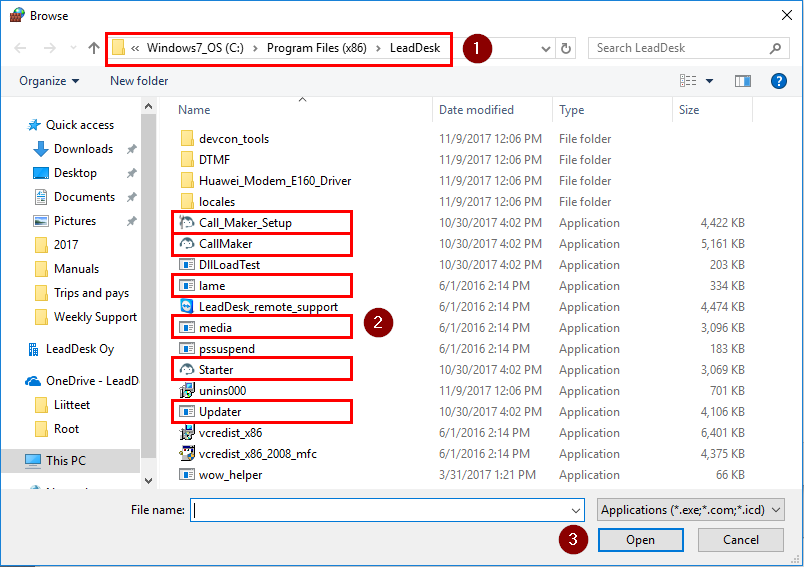
Task: Open the 2017 folder in sidebar
Action: point(56,245)
